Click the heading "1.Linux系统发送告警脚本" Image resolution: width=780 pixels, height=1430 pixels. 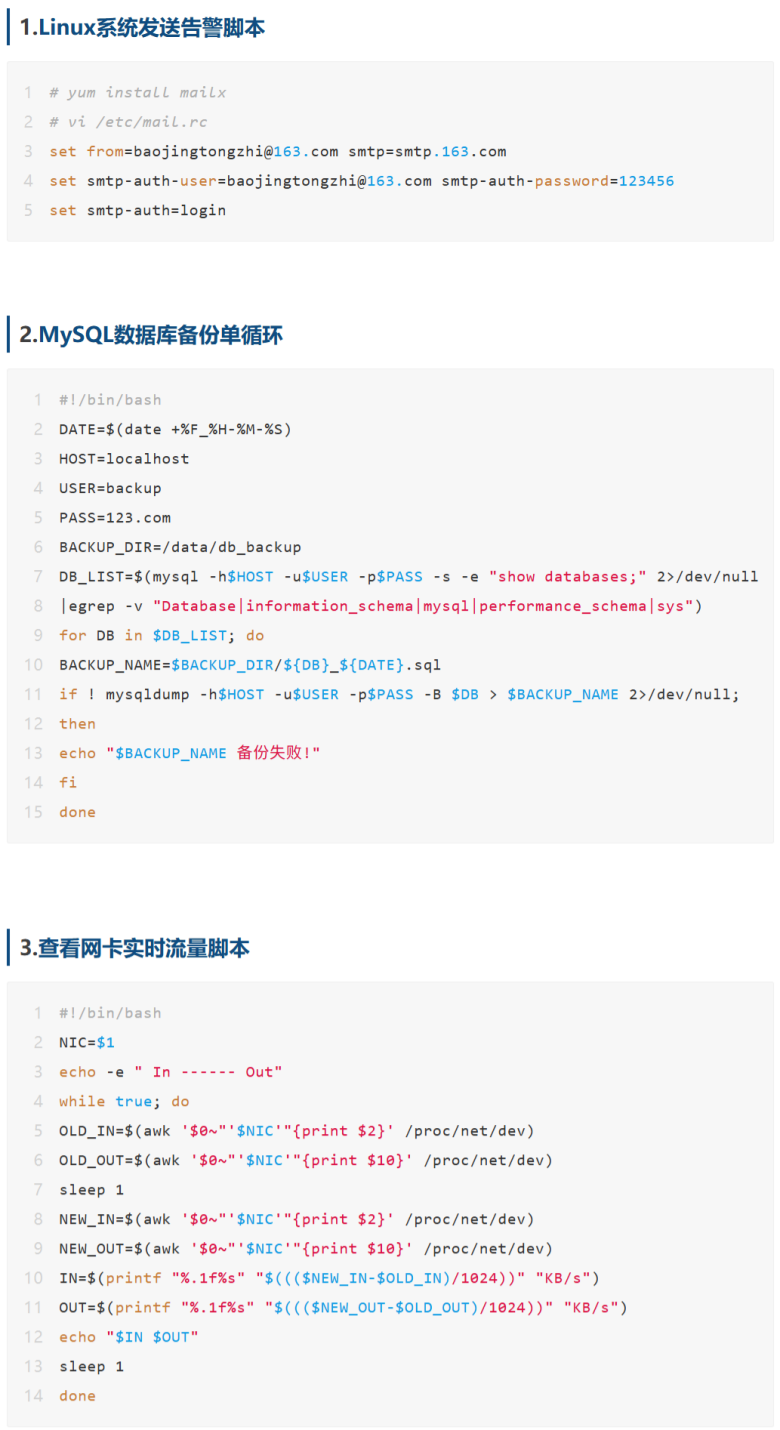click(143, 28)
